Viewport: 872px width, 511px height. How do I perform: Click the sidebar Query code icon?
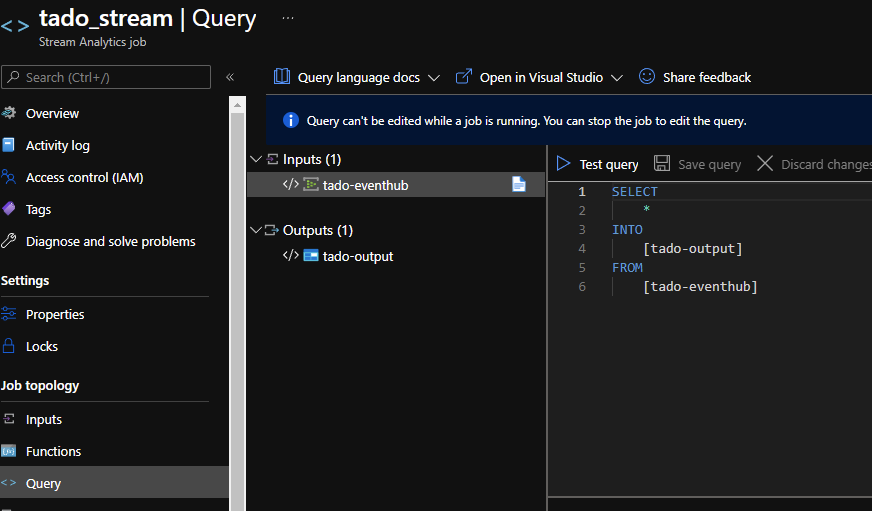pyautogui.click(x=8, y=483)
